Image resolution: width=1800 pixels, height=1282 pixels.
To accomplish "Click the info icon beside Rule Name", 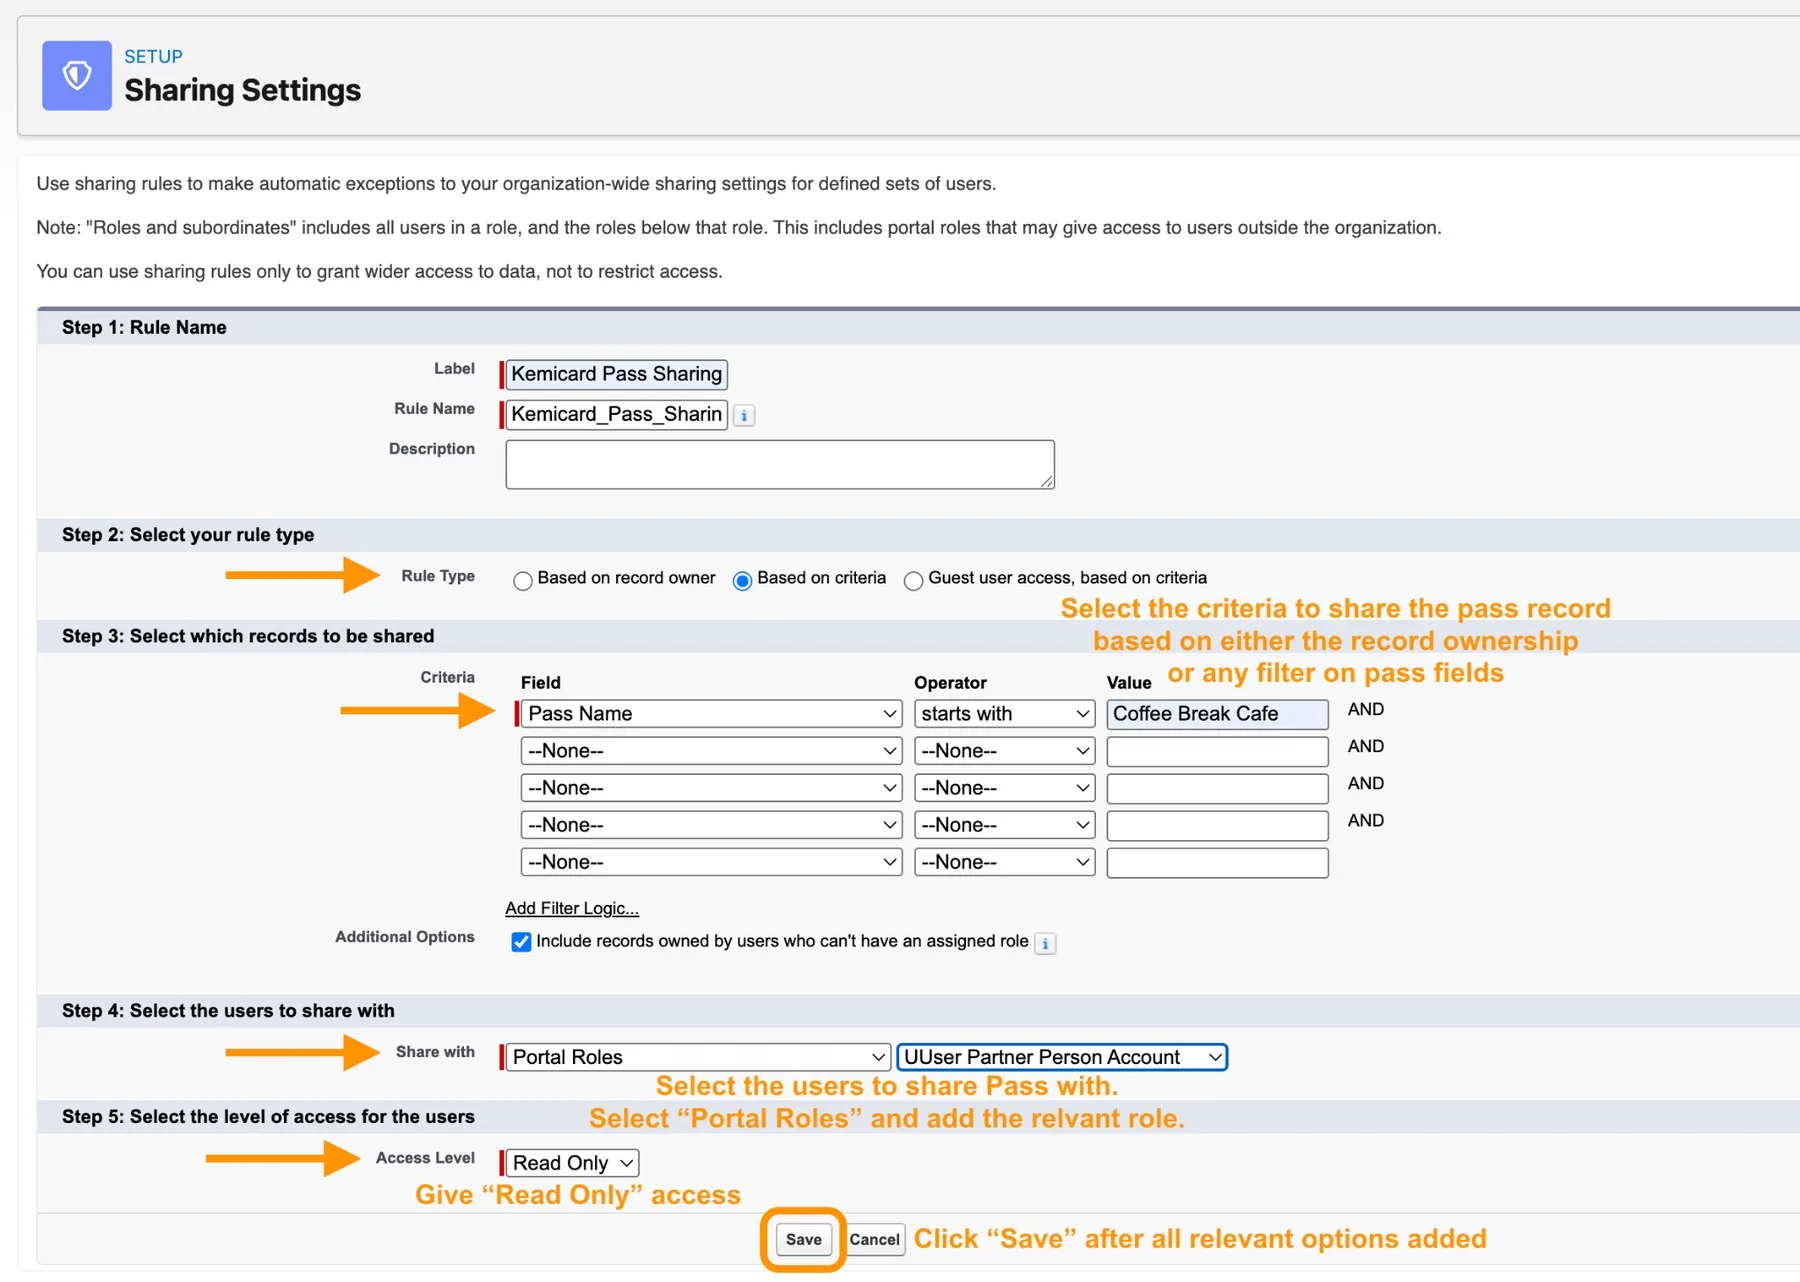I will pos(744,416).
